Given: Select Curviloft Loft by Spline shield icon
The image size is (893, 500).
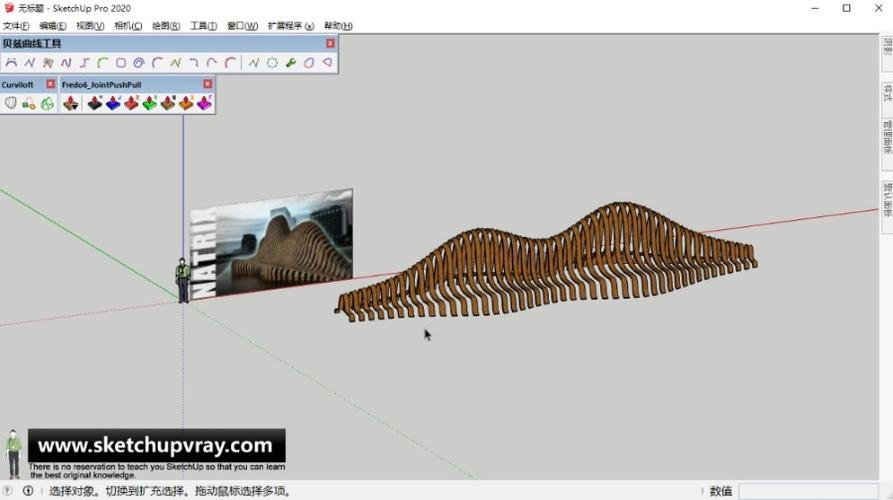Looking at the screenshot, I should point(11,103).
